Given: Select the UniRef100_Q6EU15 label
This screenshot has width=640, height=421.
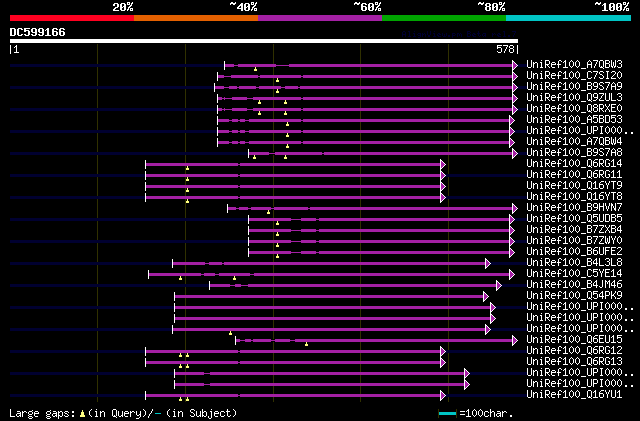Looking at the screenshot, I should coord(574,339).
